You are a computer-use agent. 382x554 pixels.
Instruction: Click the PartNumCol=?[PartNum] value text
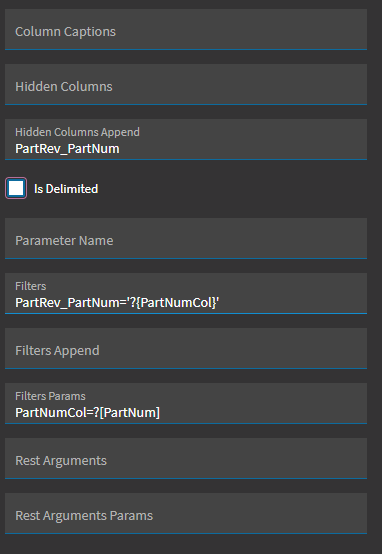coord(88,412)
